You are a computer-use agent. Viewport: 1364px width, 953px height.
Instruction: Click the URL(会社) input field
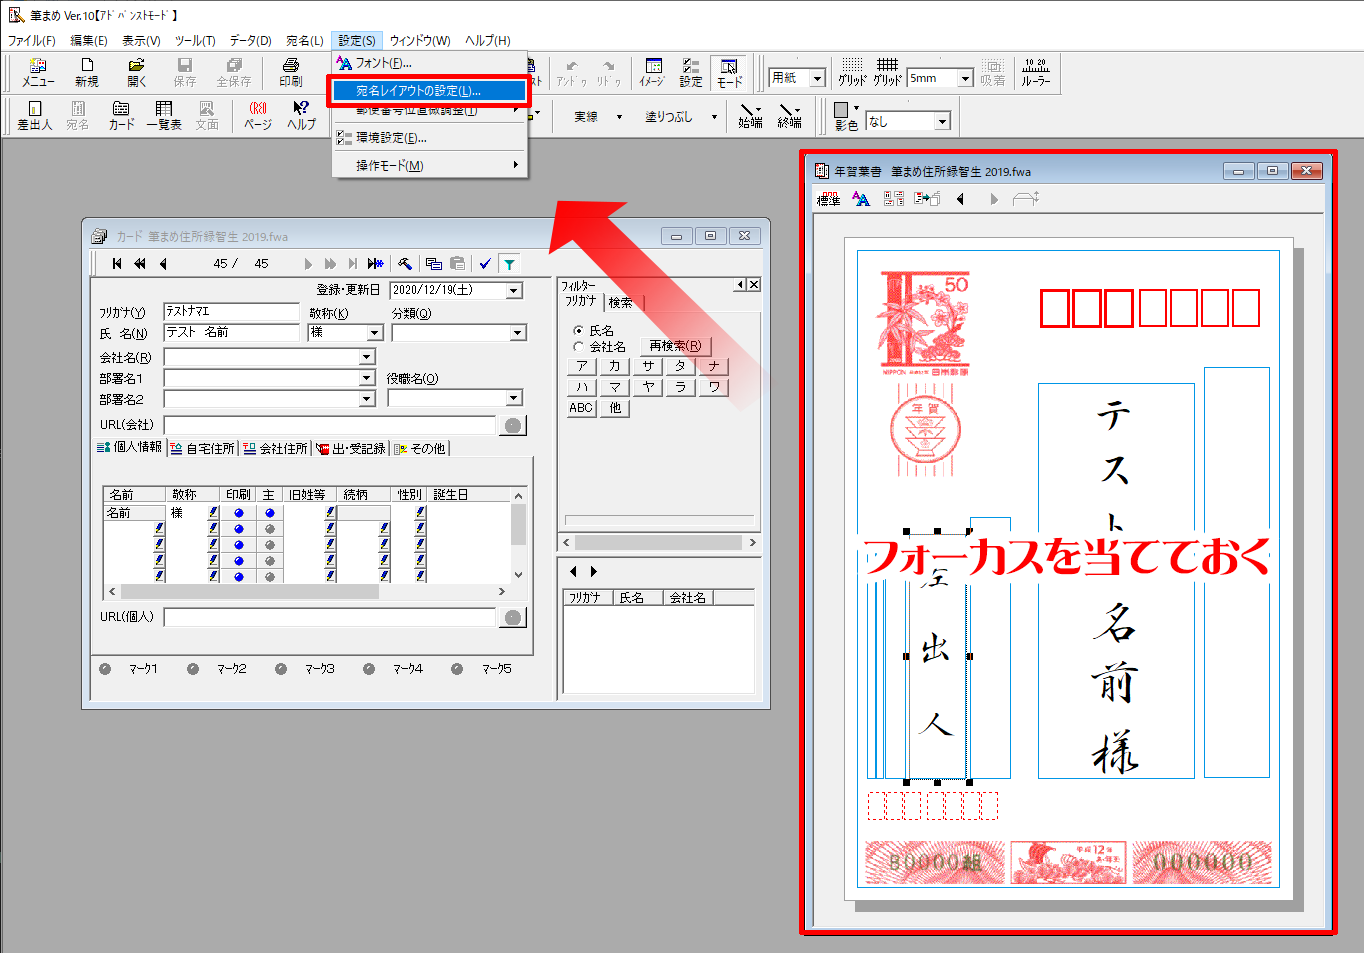(330, 425)
